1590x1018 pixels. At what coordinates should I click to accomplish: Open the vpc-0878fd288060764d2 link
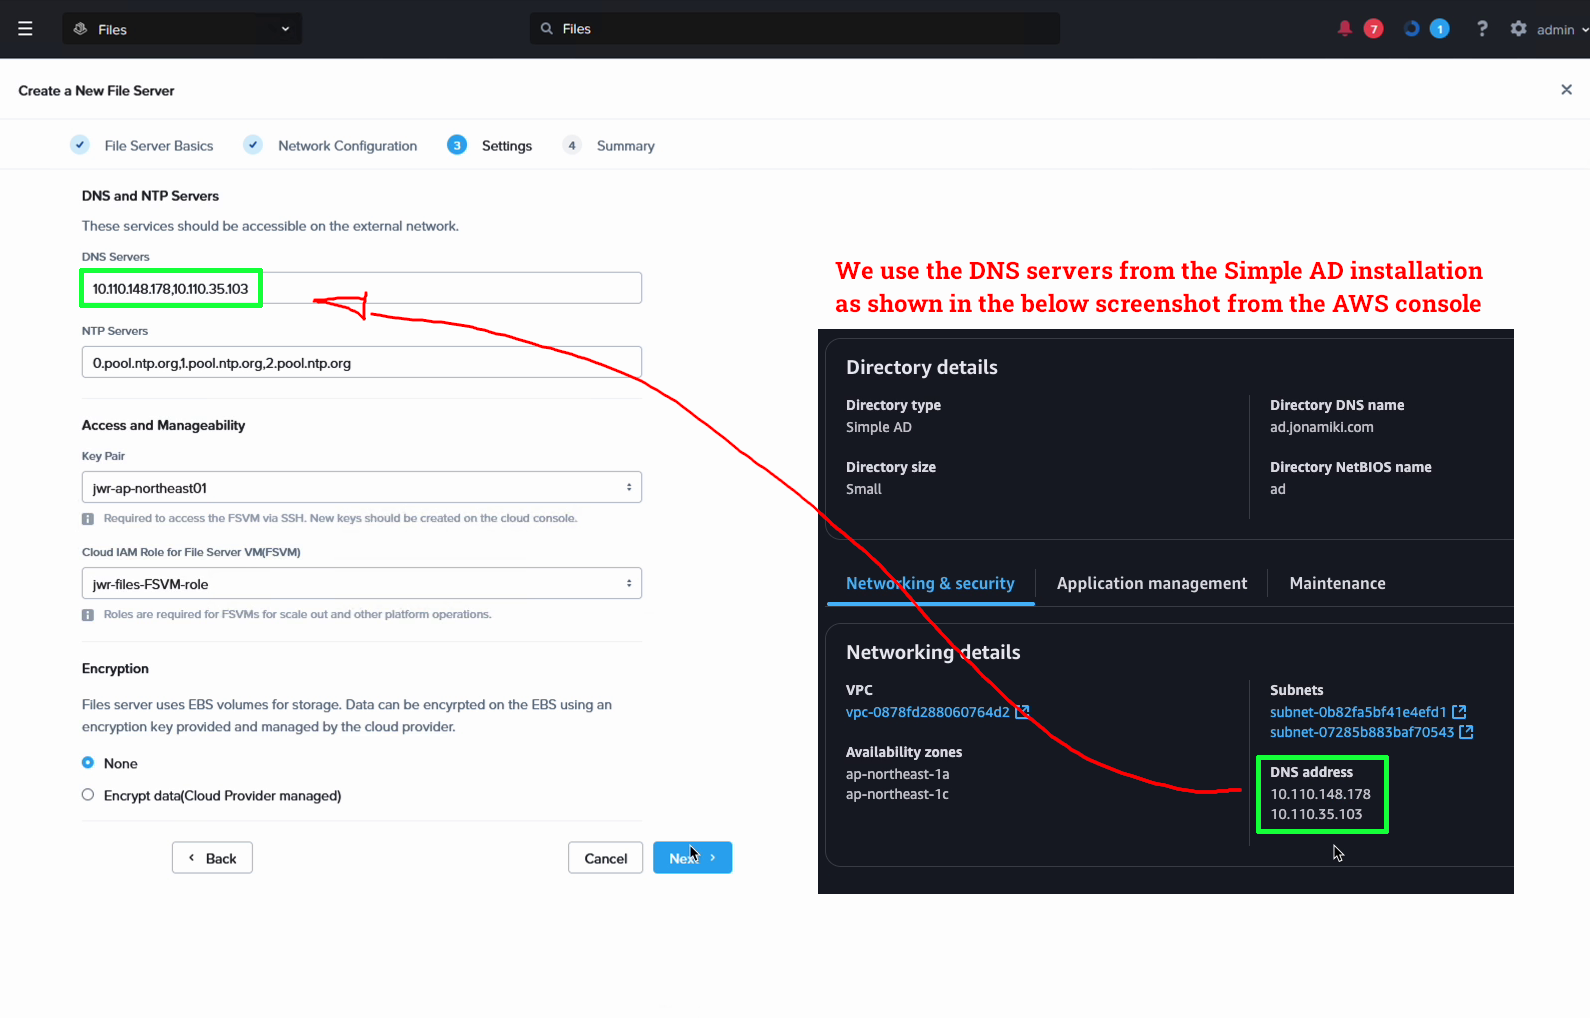click(x=928, y=712)
